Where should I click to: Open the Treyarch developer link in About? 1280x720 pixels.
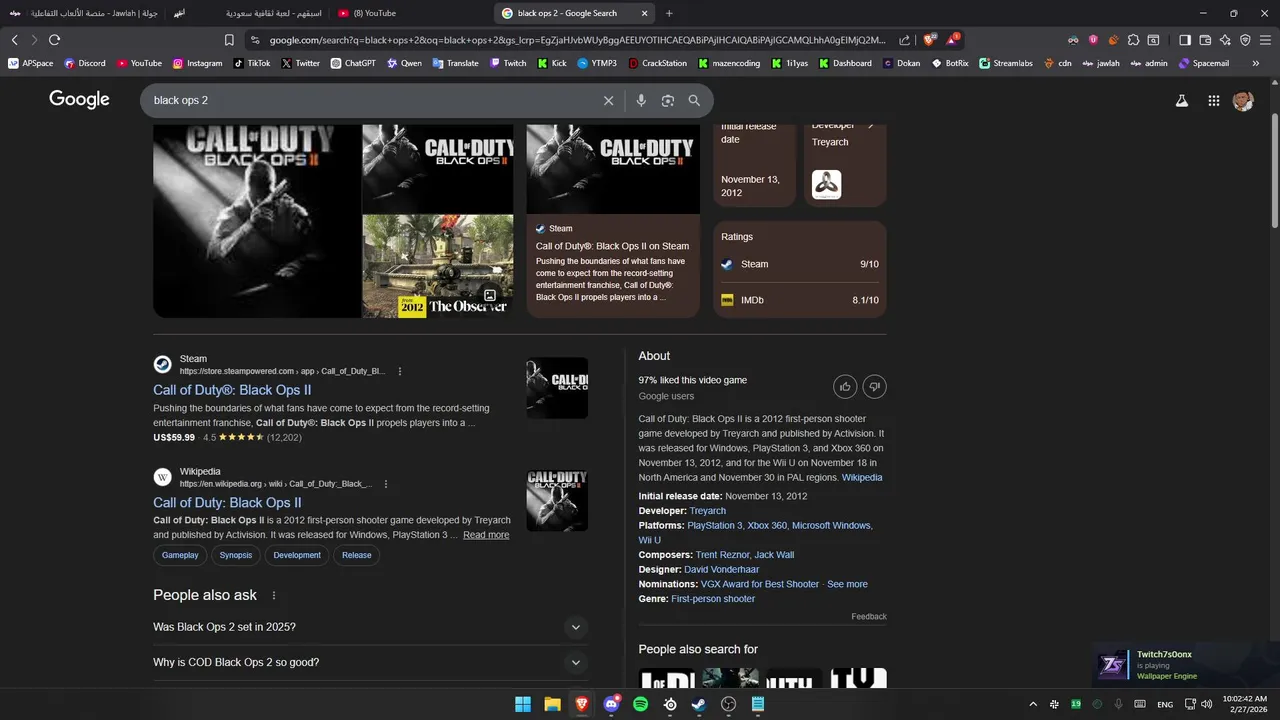point(708,511)
